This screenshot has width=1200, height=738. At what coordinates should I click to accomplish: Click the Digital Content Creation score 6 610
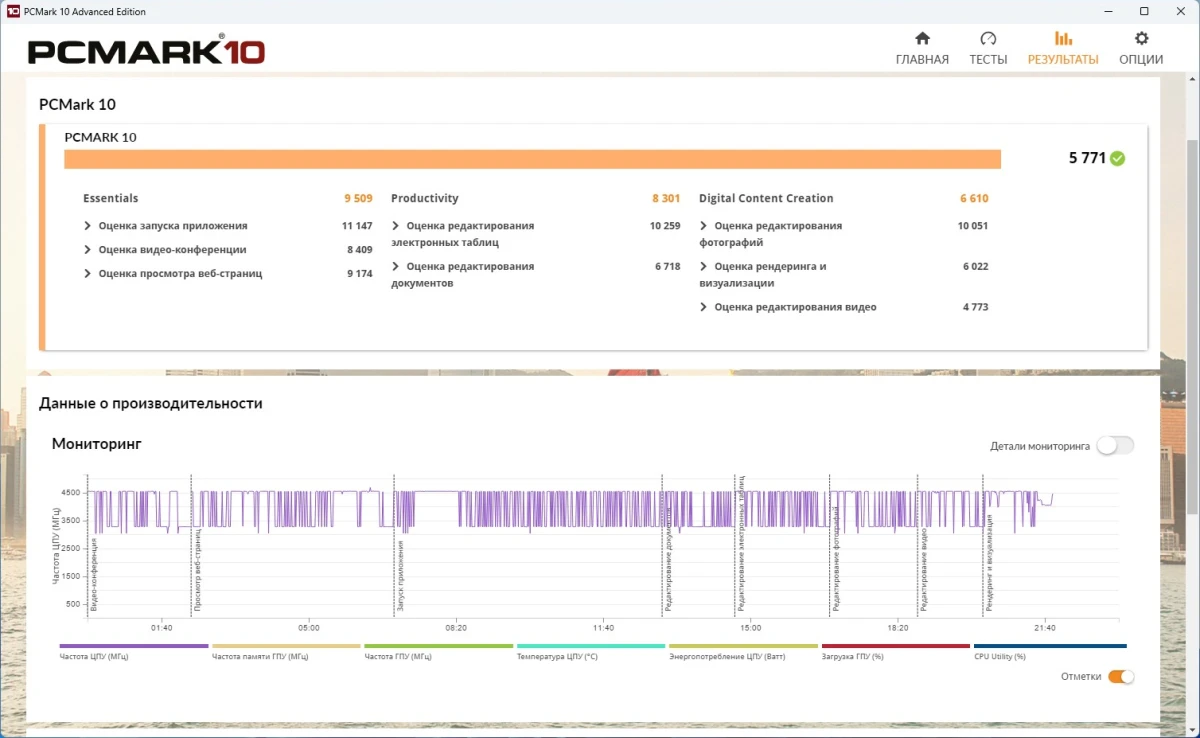(974, 199)
